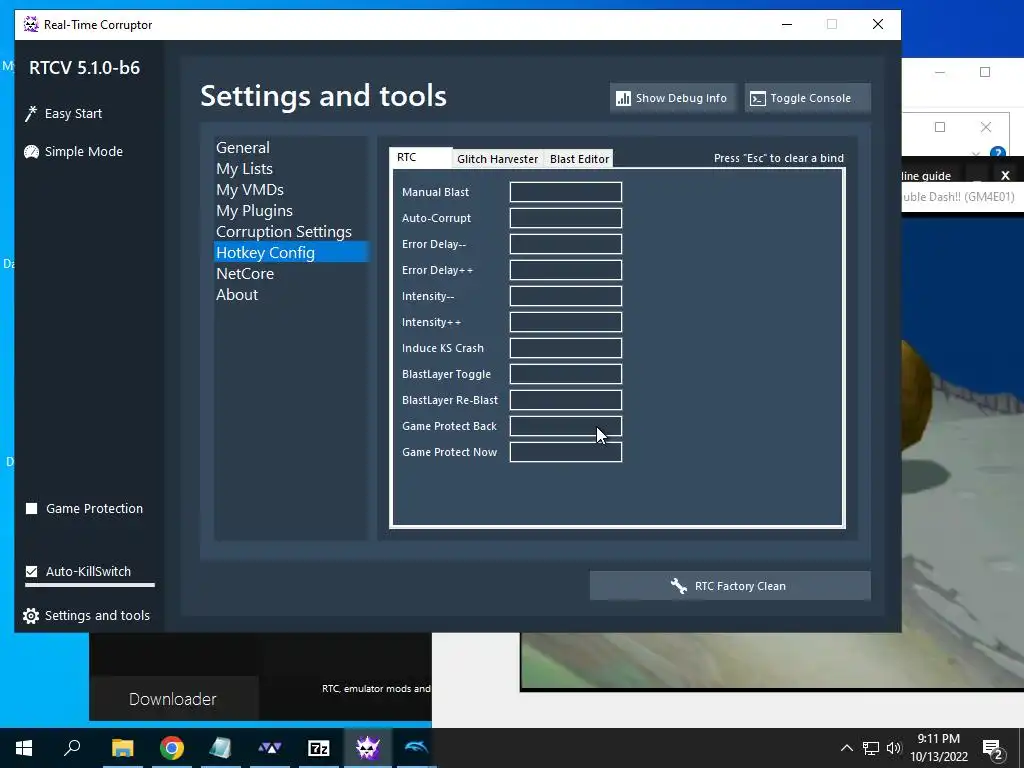1024x768 pixels.
Task: Open taskbar Search magnifier
Action: 72,748
